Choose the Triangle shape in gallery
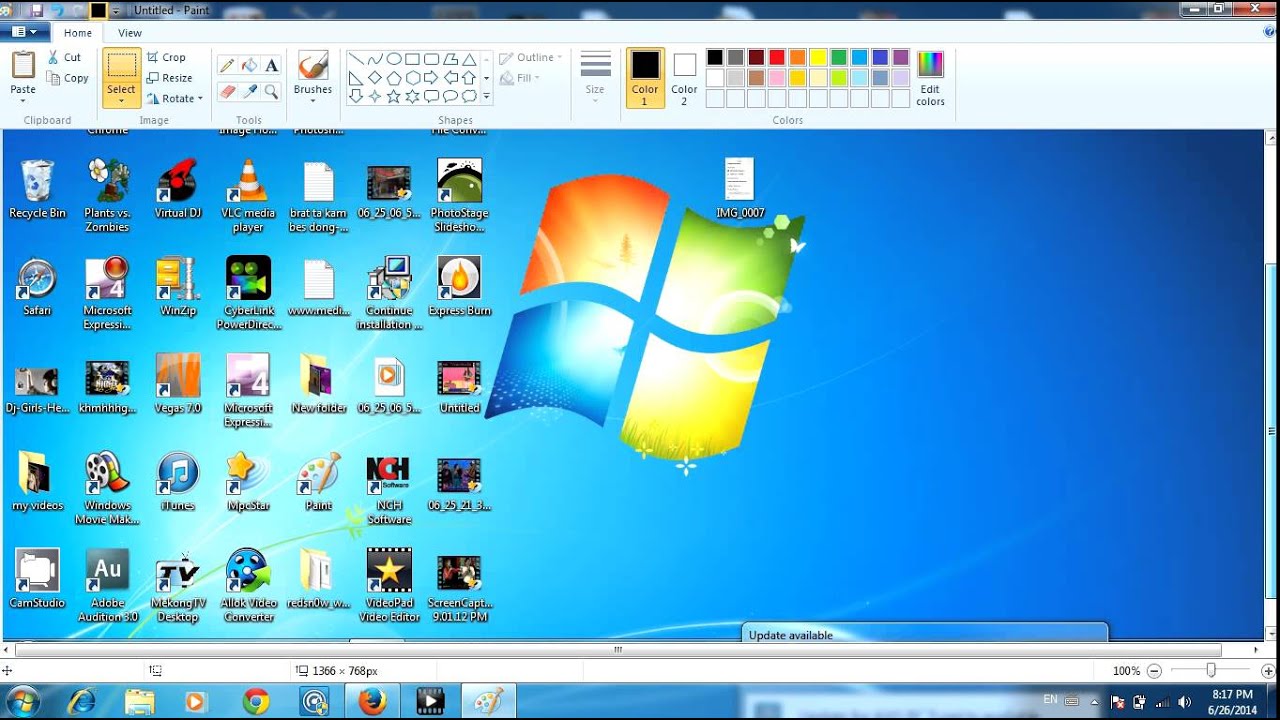1280x720 pixels. (469, 59)
